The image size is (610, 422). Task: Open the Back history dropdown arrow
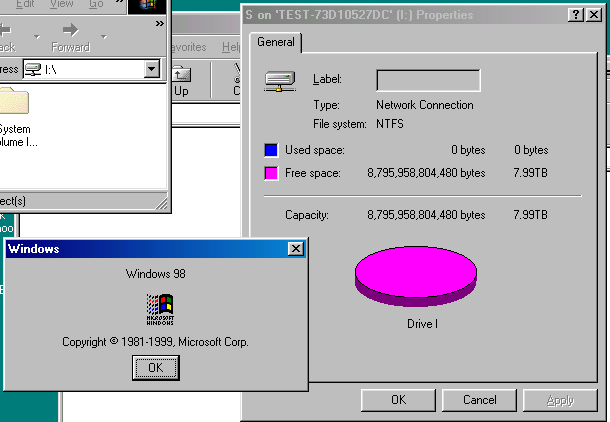(x=37, y=37)
